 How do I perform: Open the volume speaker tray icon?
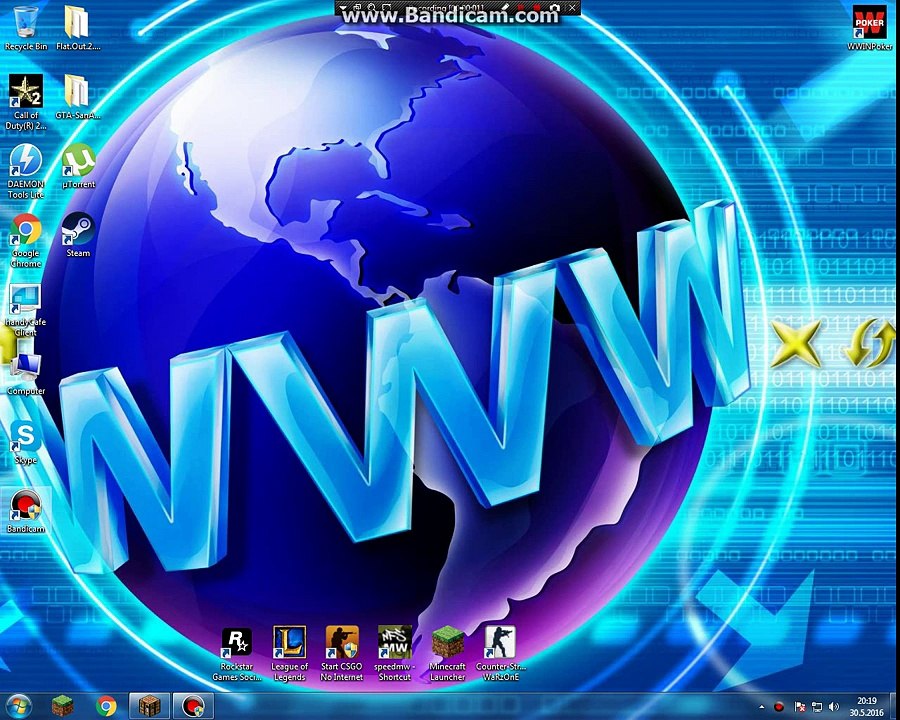(x=834, y=707)
